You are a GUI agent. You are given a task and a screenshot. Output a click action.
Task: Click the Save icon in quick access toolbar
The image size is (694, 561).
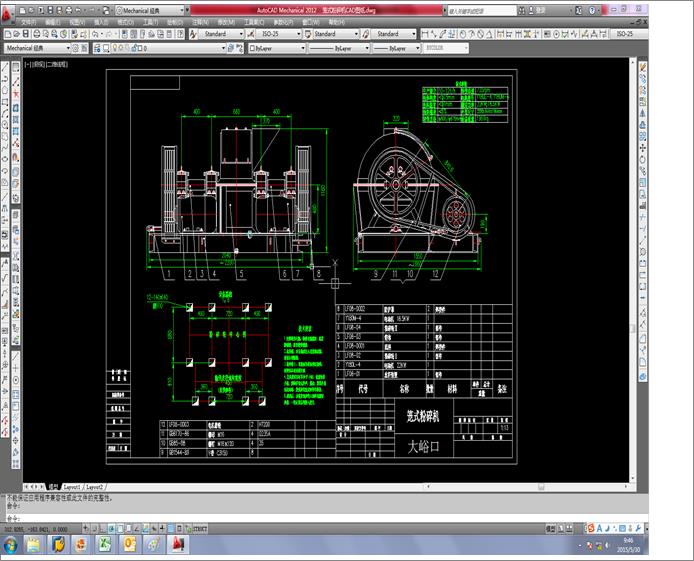pyautogui.click(x=50, y=10)
